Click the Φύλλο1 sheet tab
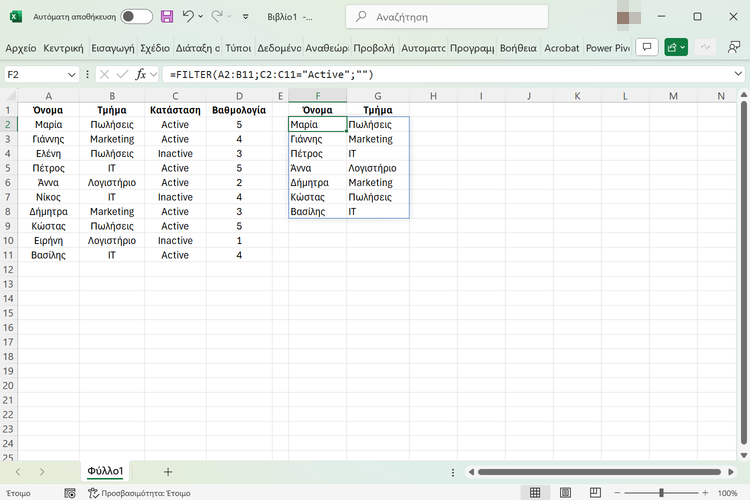Viewport: 750px width, 500px height. 105,471
